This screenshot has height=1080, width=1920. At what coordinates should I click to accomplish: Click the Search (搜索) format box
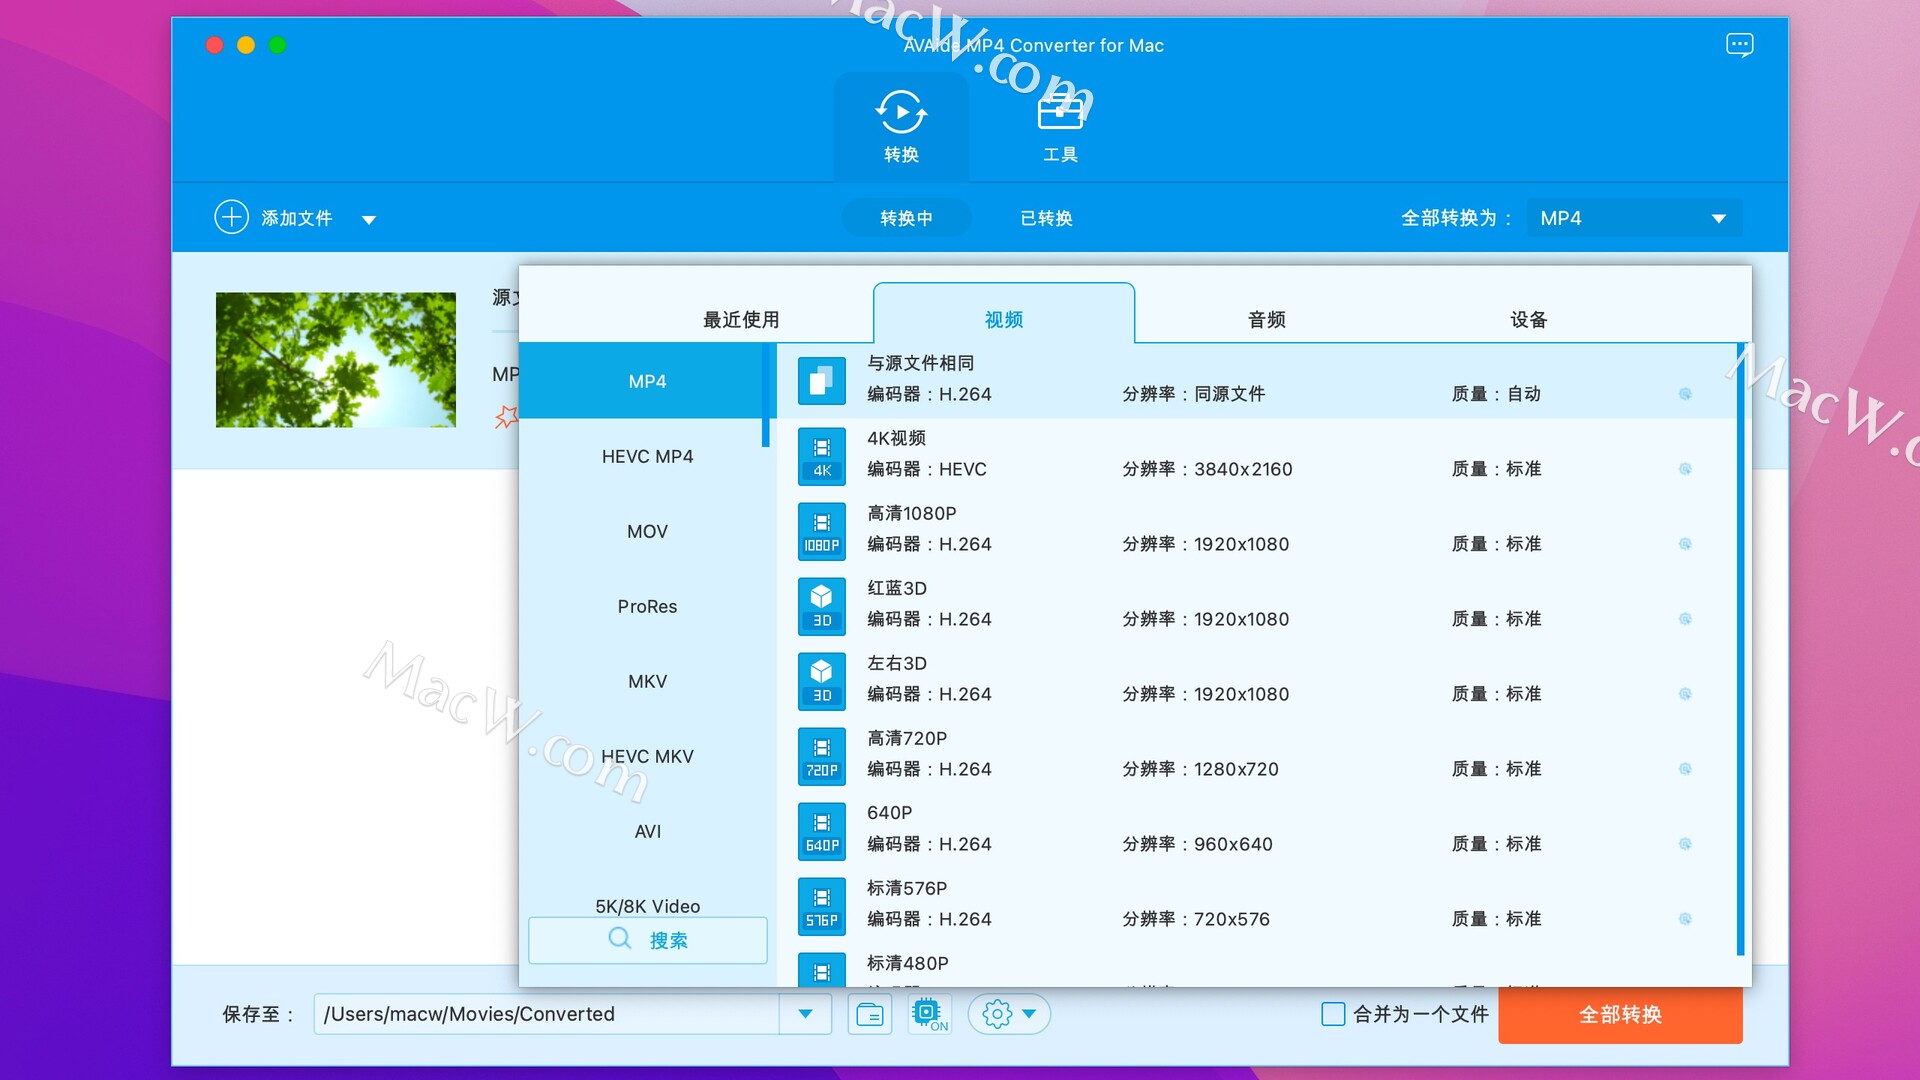point(648,939)
